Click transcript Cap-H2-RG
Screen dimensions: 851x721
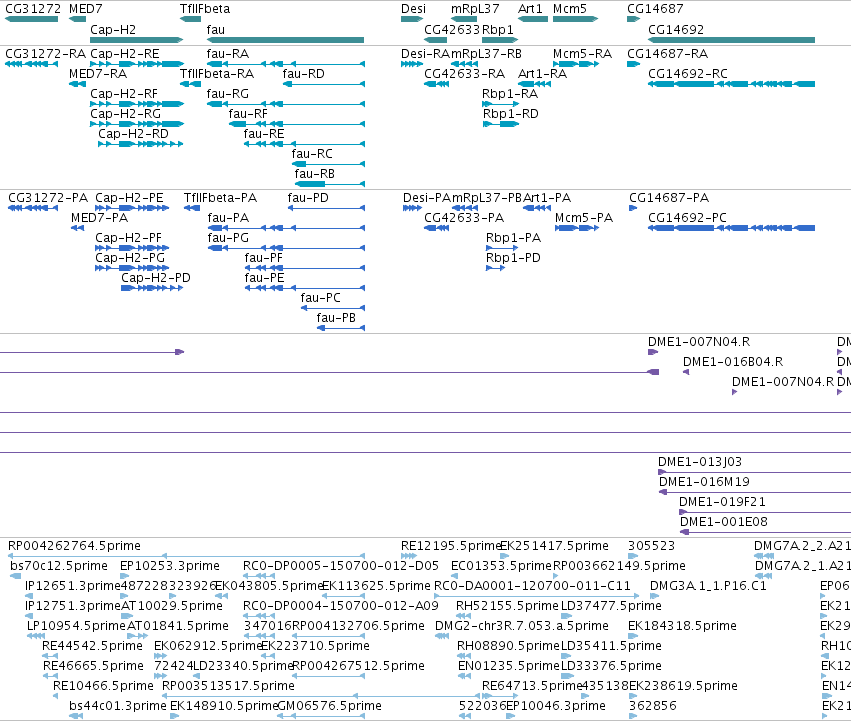tap(125, 114)
